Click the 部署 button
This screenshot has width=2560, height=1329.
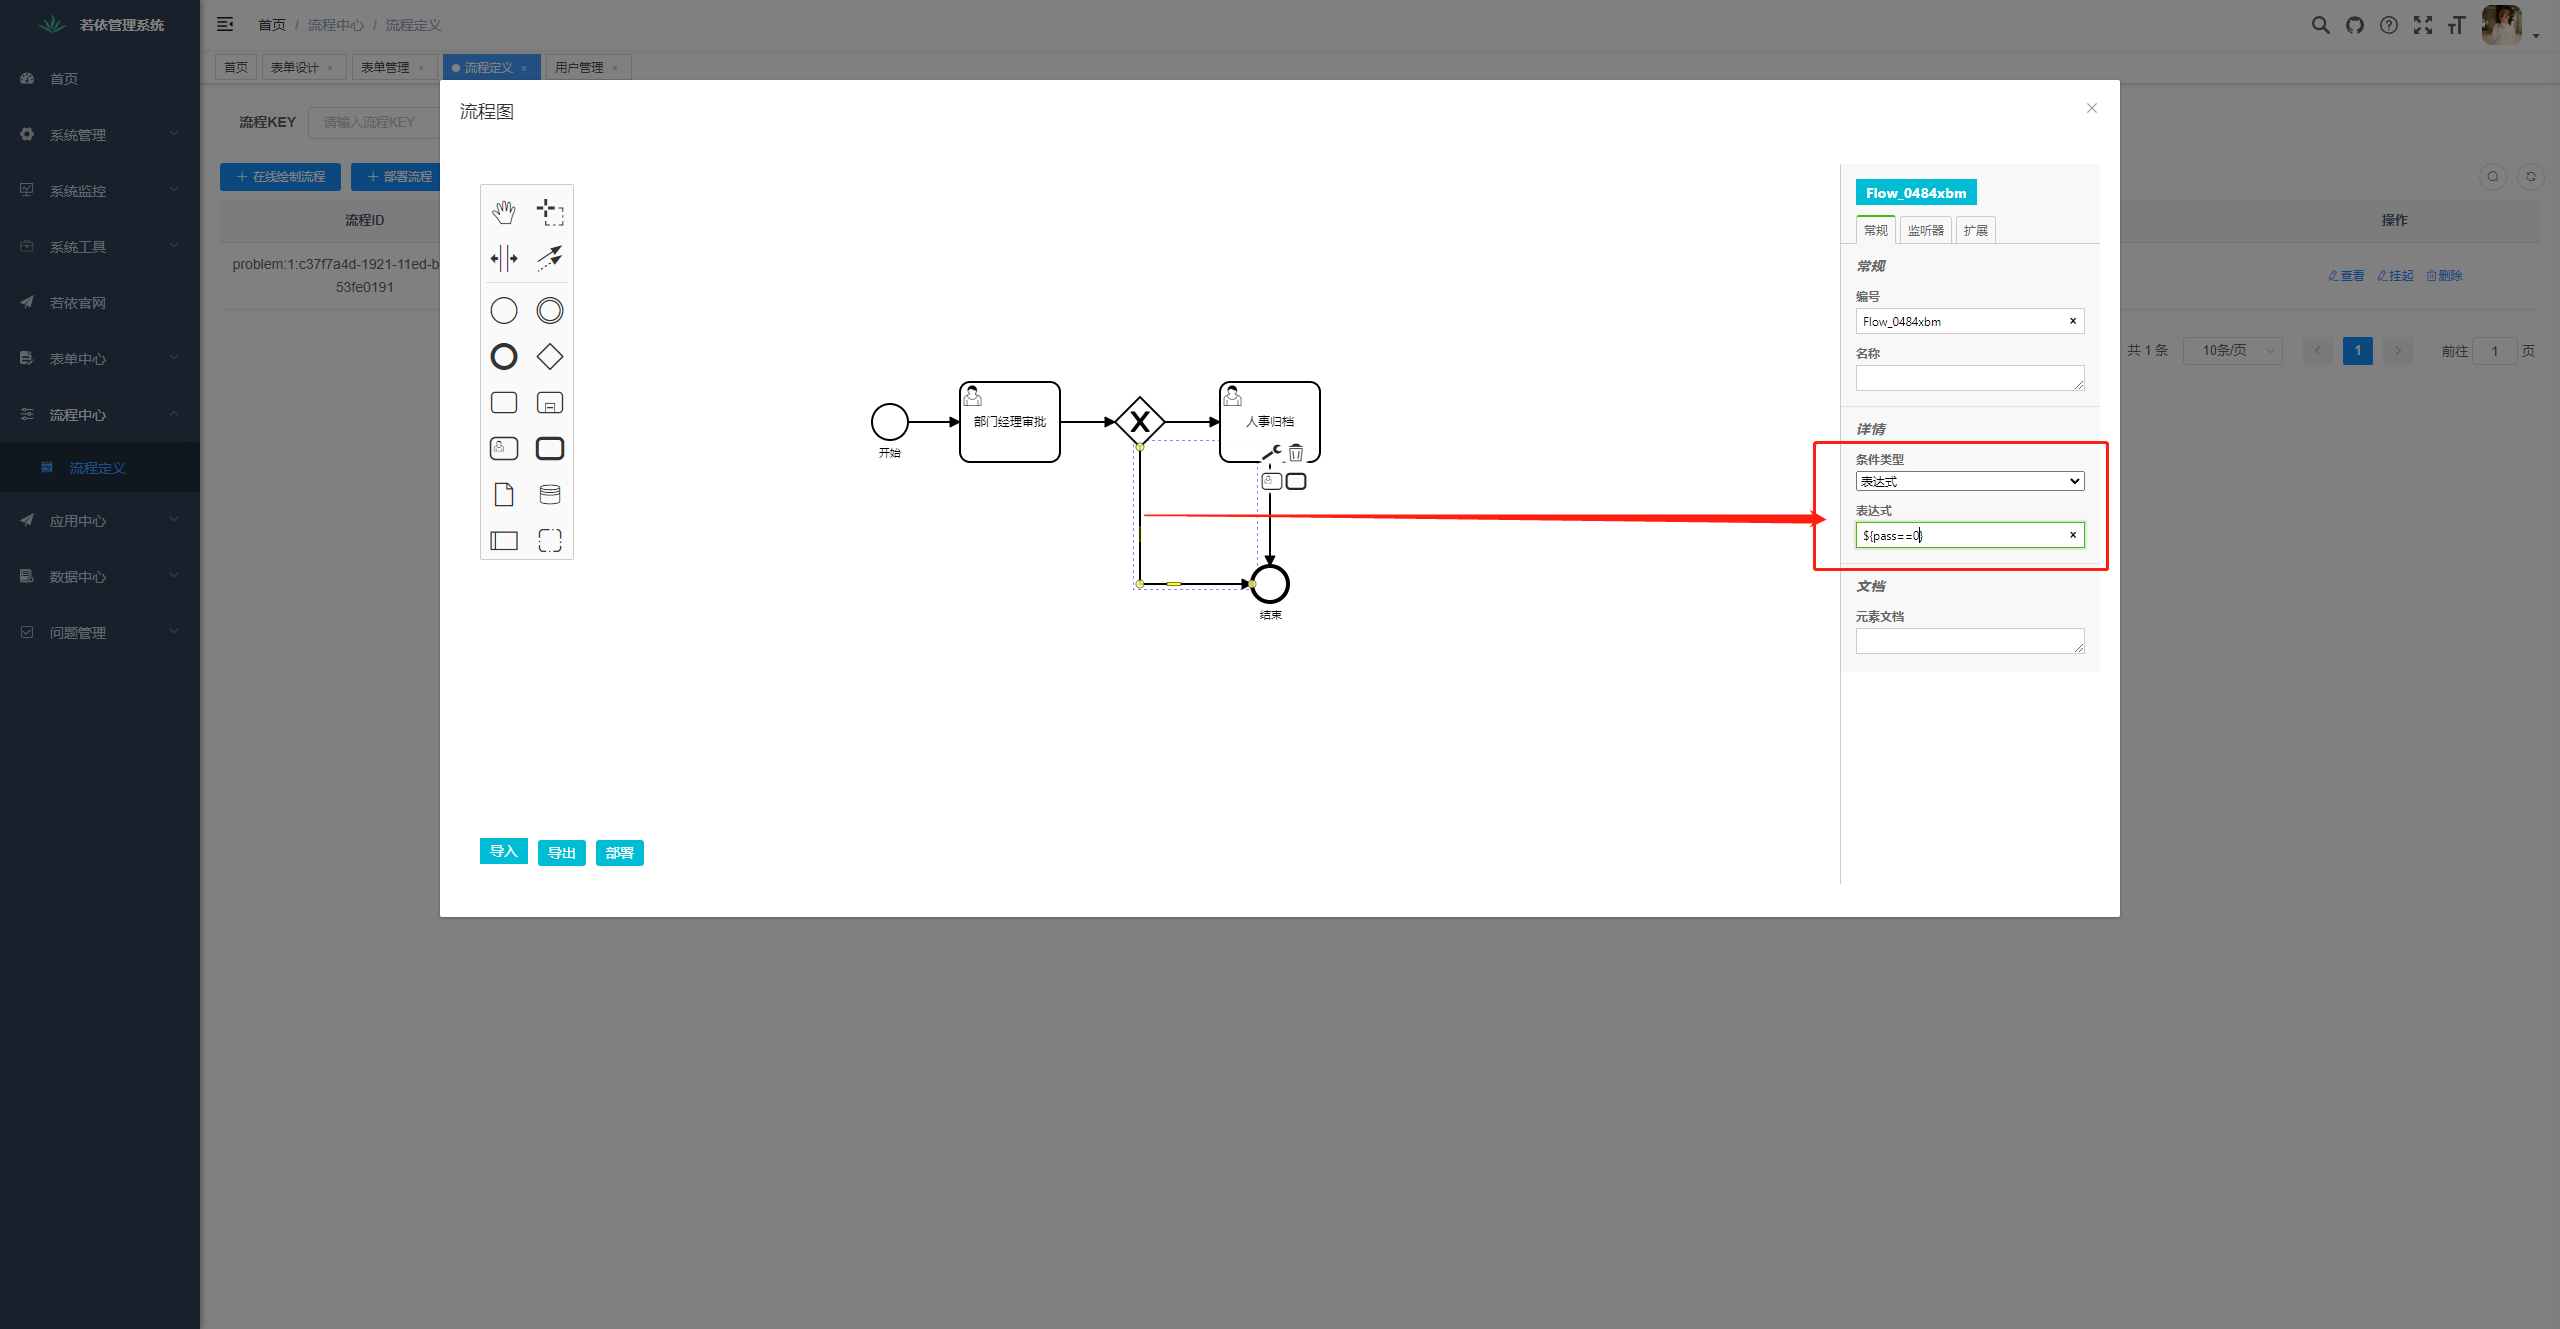[620, 853]
